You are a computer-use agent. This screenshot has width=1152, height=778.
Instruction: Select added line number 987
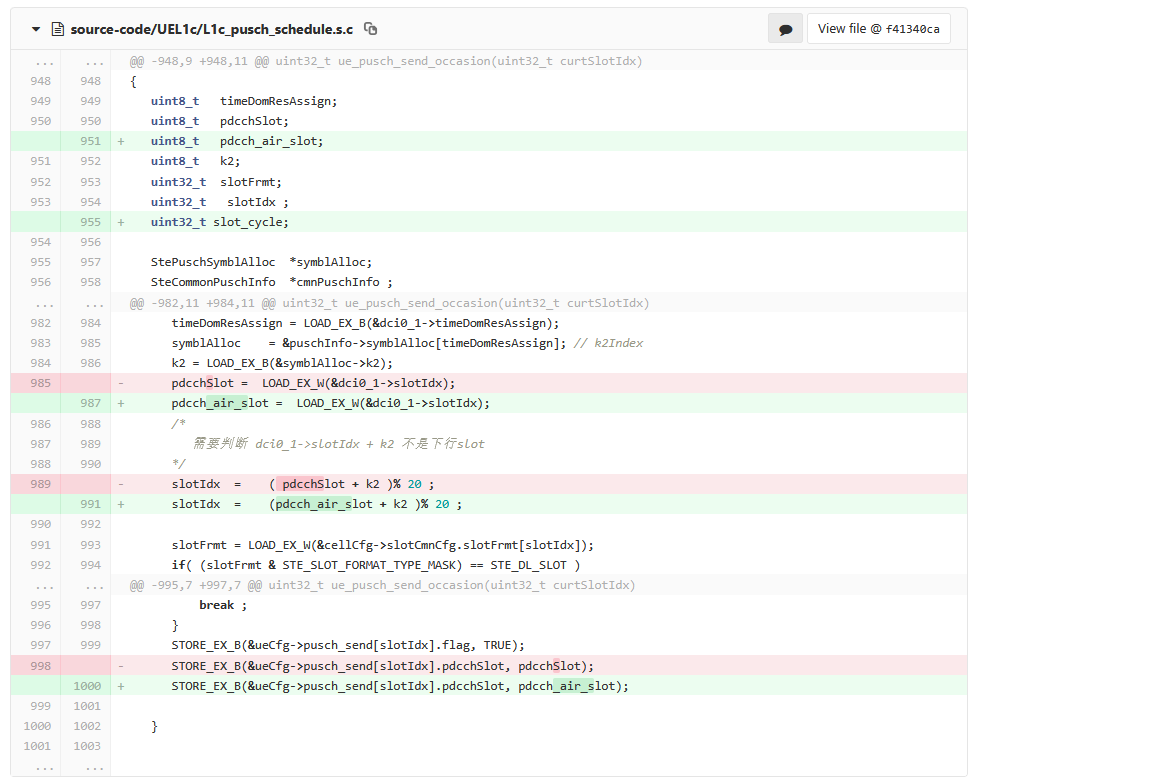click(90, 403)
